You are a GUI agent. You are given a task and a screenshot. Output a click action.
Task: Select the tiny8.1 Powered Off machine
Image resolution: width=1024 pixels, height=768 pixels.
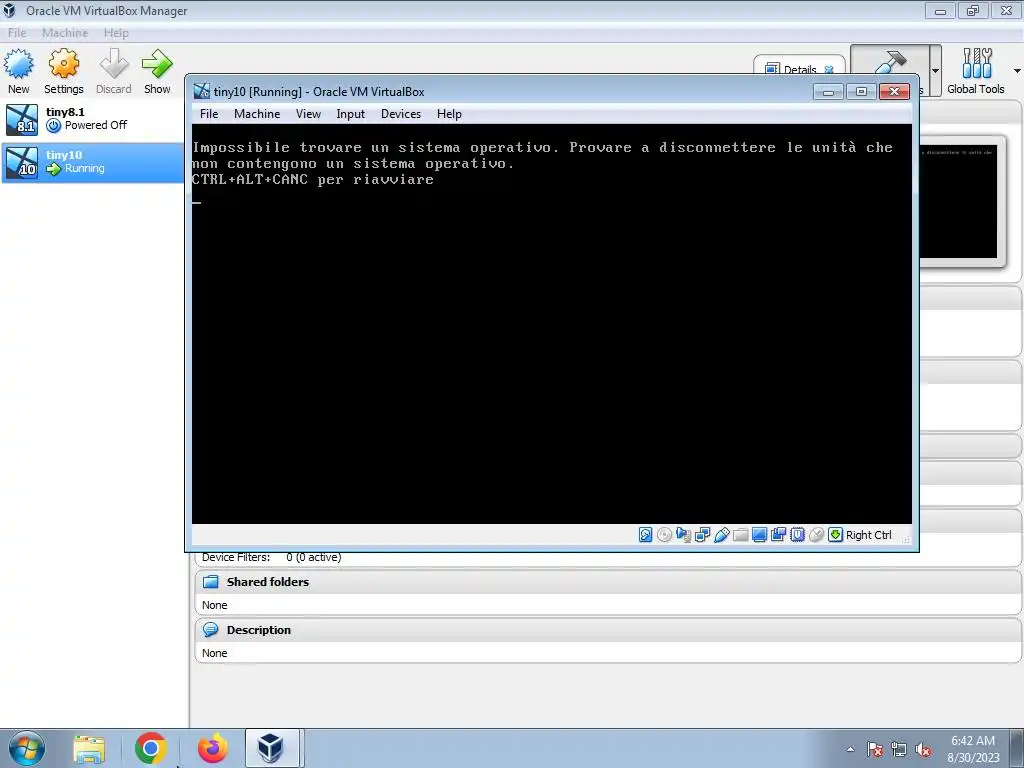pos(93,120)
